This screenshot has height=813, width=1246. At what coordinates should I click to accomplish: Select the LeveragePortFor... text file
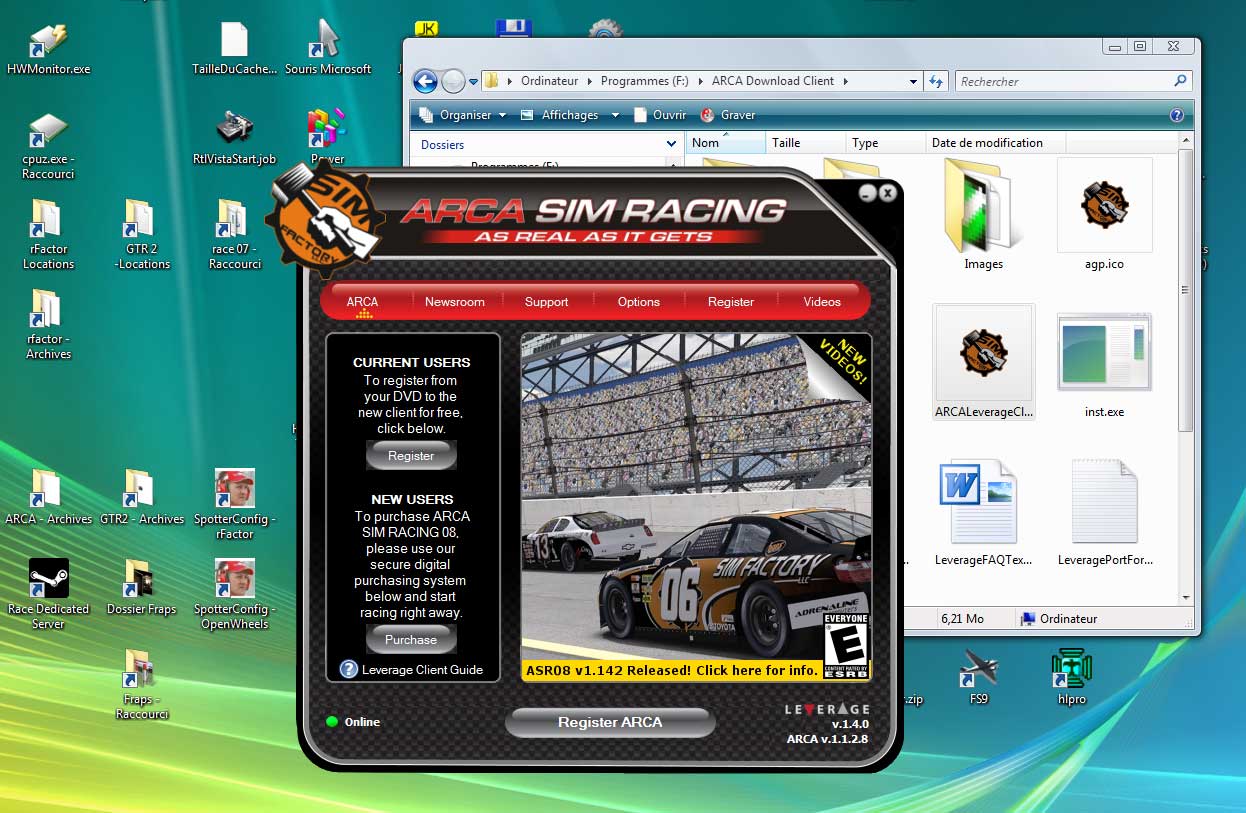[1104, 512]
